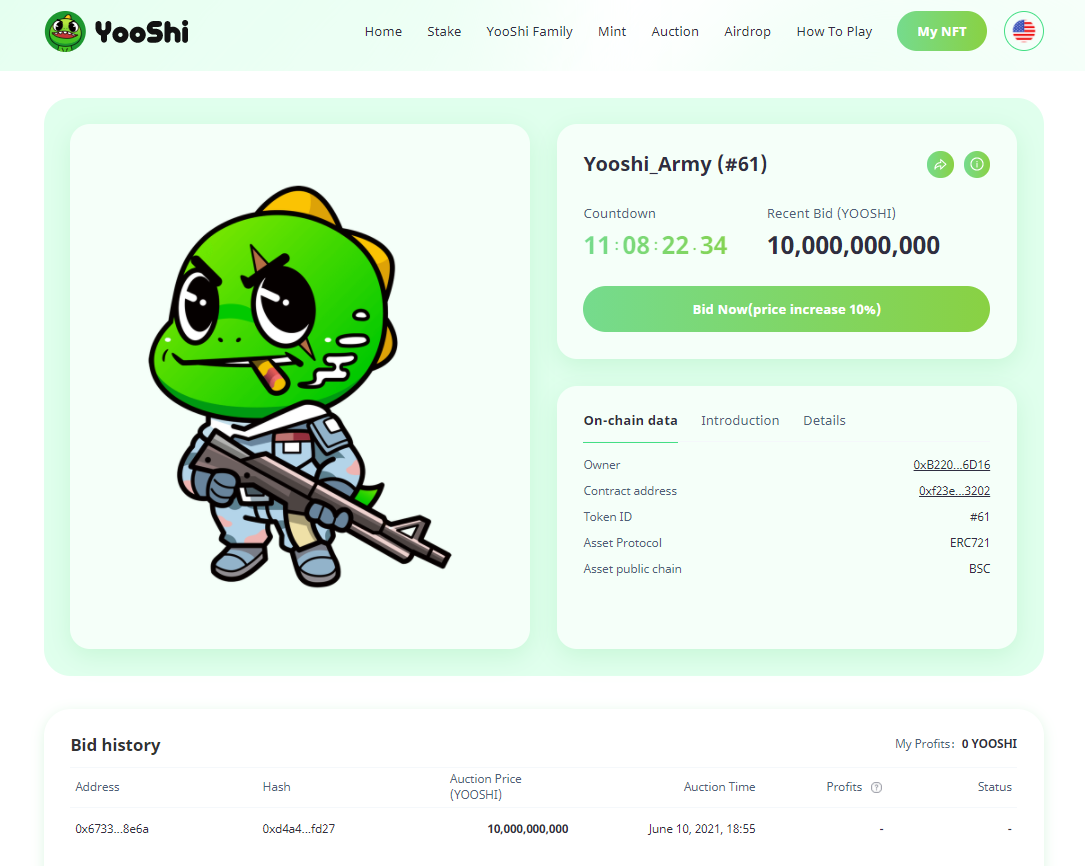1085x866 pixels.
Task: Open YooShi Family in navigation
Action: 529,32
